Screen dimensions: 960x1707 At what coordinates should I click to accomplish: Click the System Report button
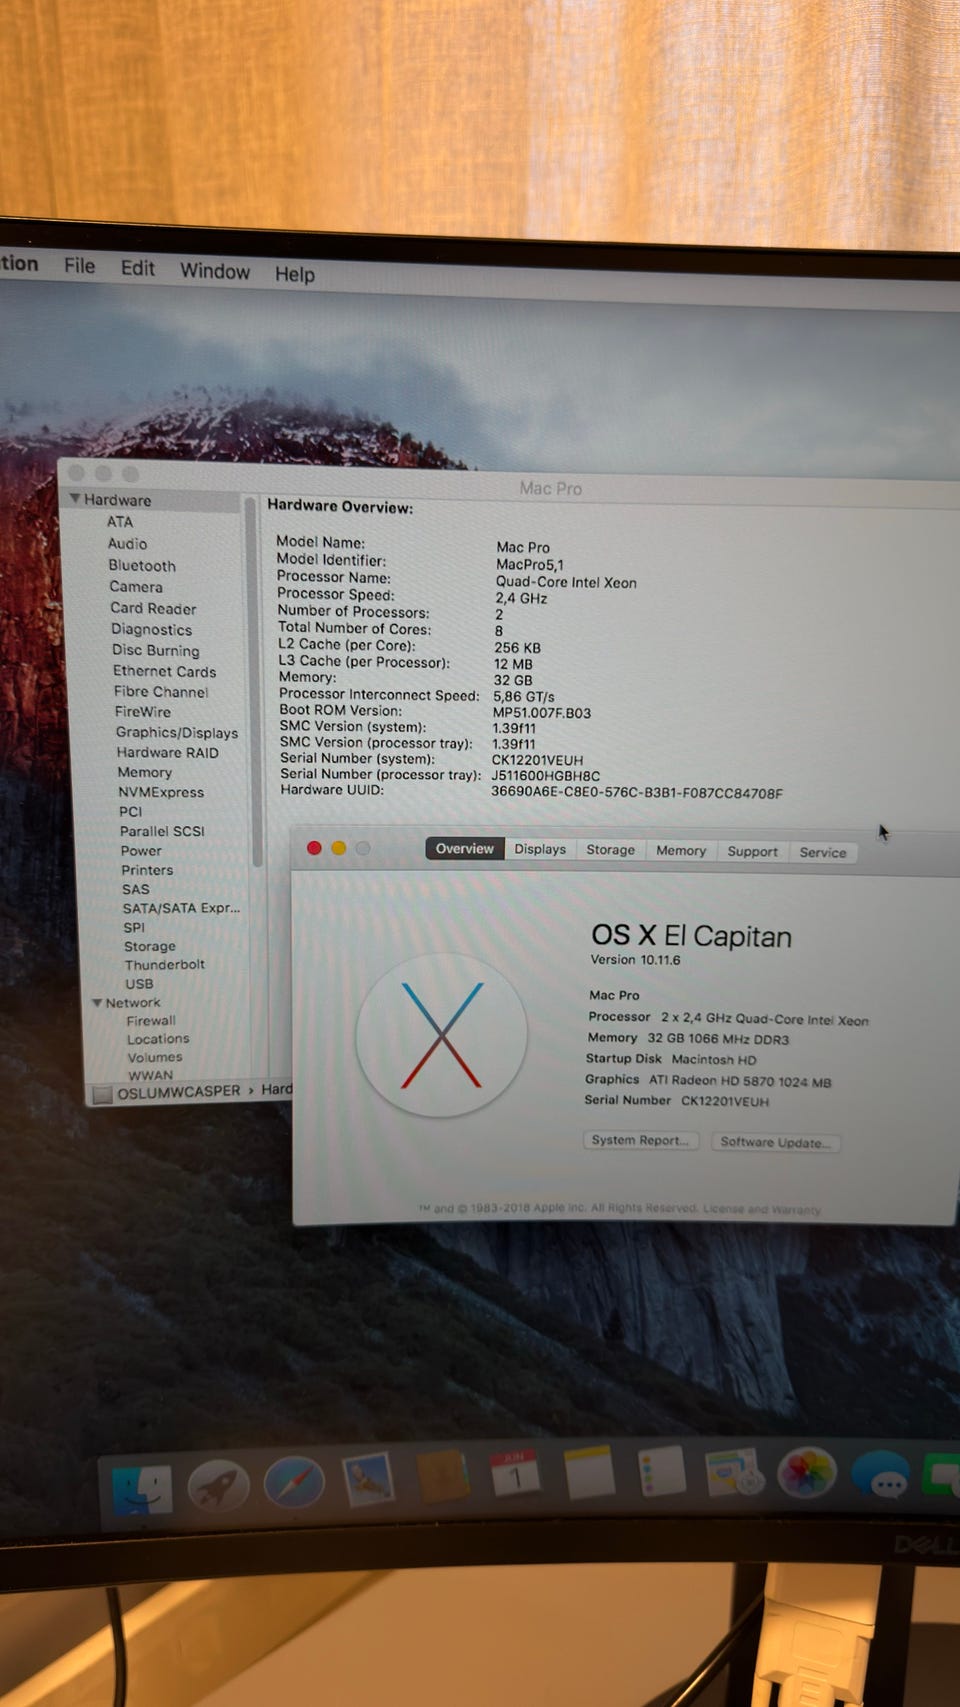[x=640, y=1140]
